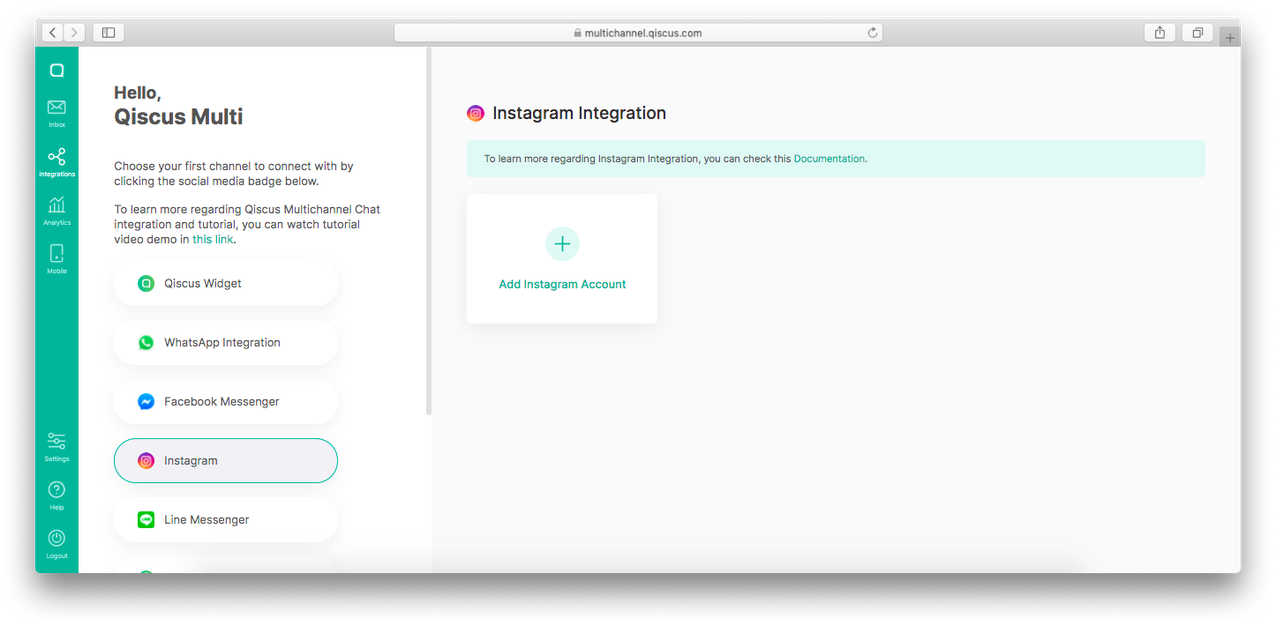
Task: Click the Messenger icon next to Facebook Messenger
Action: [x=146, y=401]
